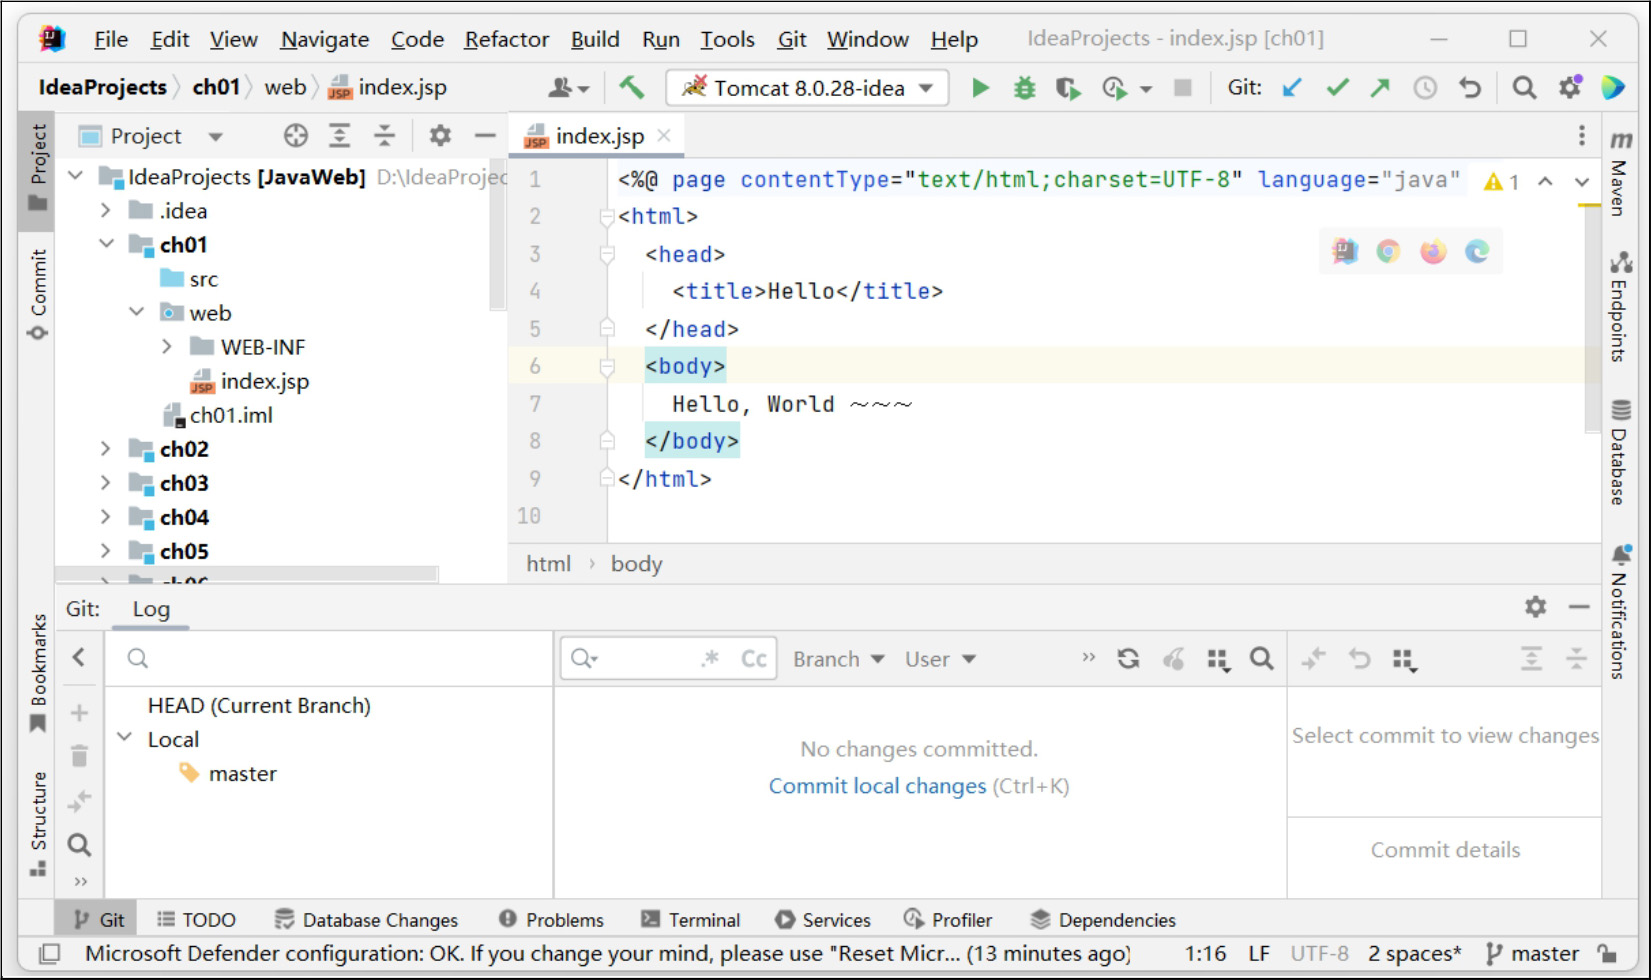The width and height of the screenshot is (1651, 980).
Task: Open in Chrome browser icon in editor
Action: click(1388, 252)
